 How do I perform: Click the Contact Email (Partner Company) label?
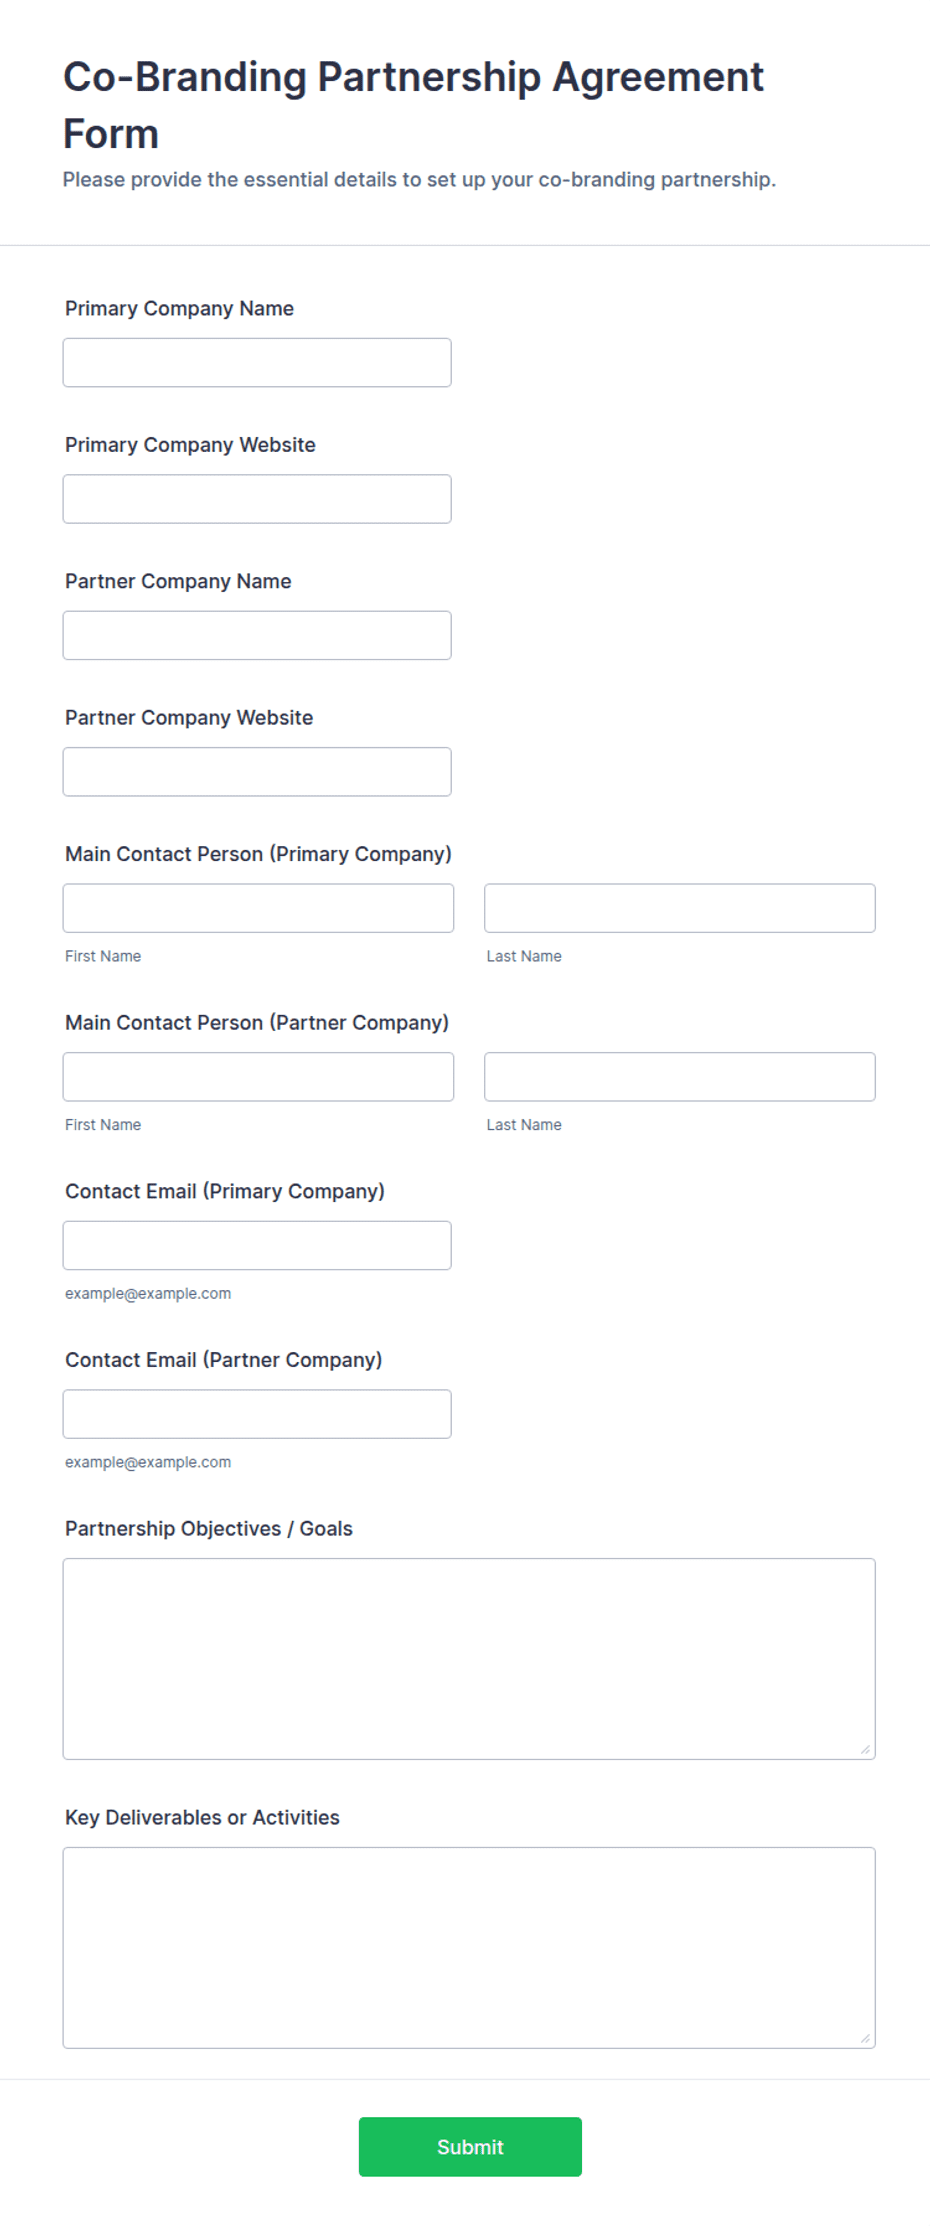tap(224, 1360)
